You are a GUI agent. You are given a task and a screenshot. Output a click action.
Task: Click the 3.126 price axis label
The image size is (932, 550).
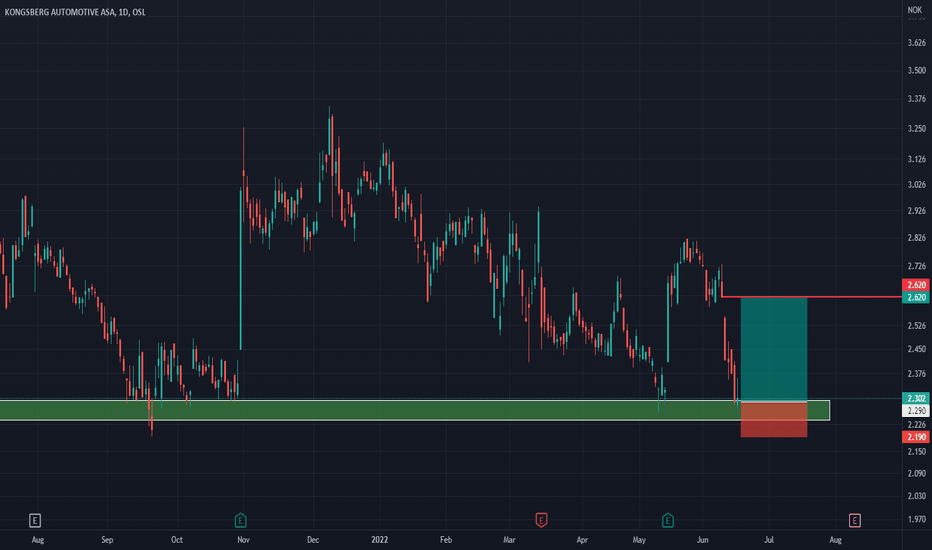(x=917, y=159)
